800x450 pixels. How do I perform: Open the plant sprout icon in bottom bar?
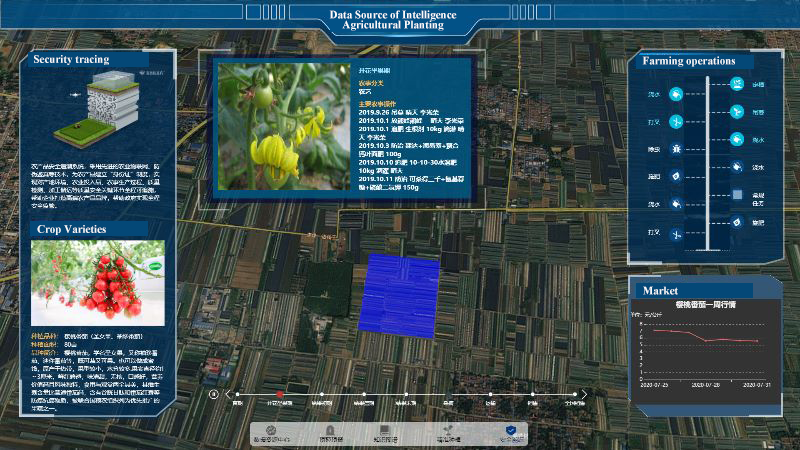pos(448,430)
